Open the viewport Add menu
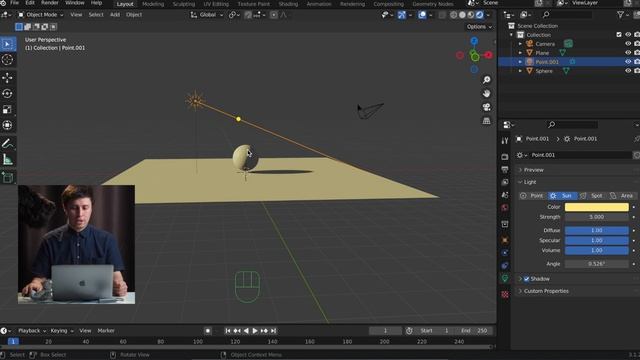Viewport: 640px width, 360px height. [x=115, y=15]
